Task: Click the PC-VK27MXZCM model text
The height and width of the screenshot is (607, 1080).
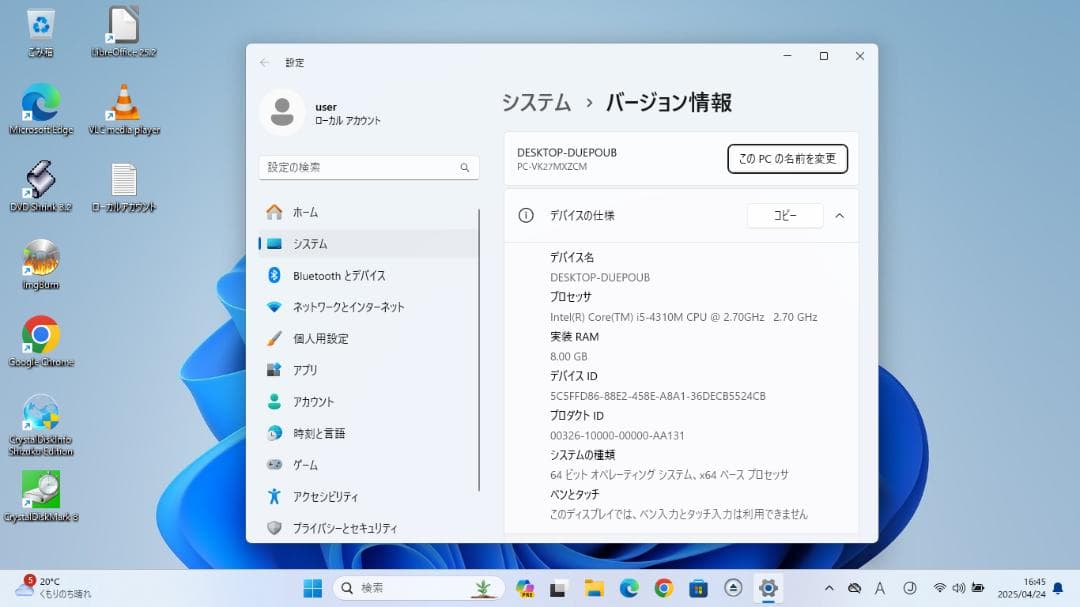Action: coord(552,167)
